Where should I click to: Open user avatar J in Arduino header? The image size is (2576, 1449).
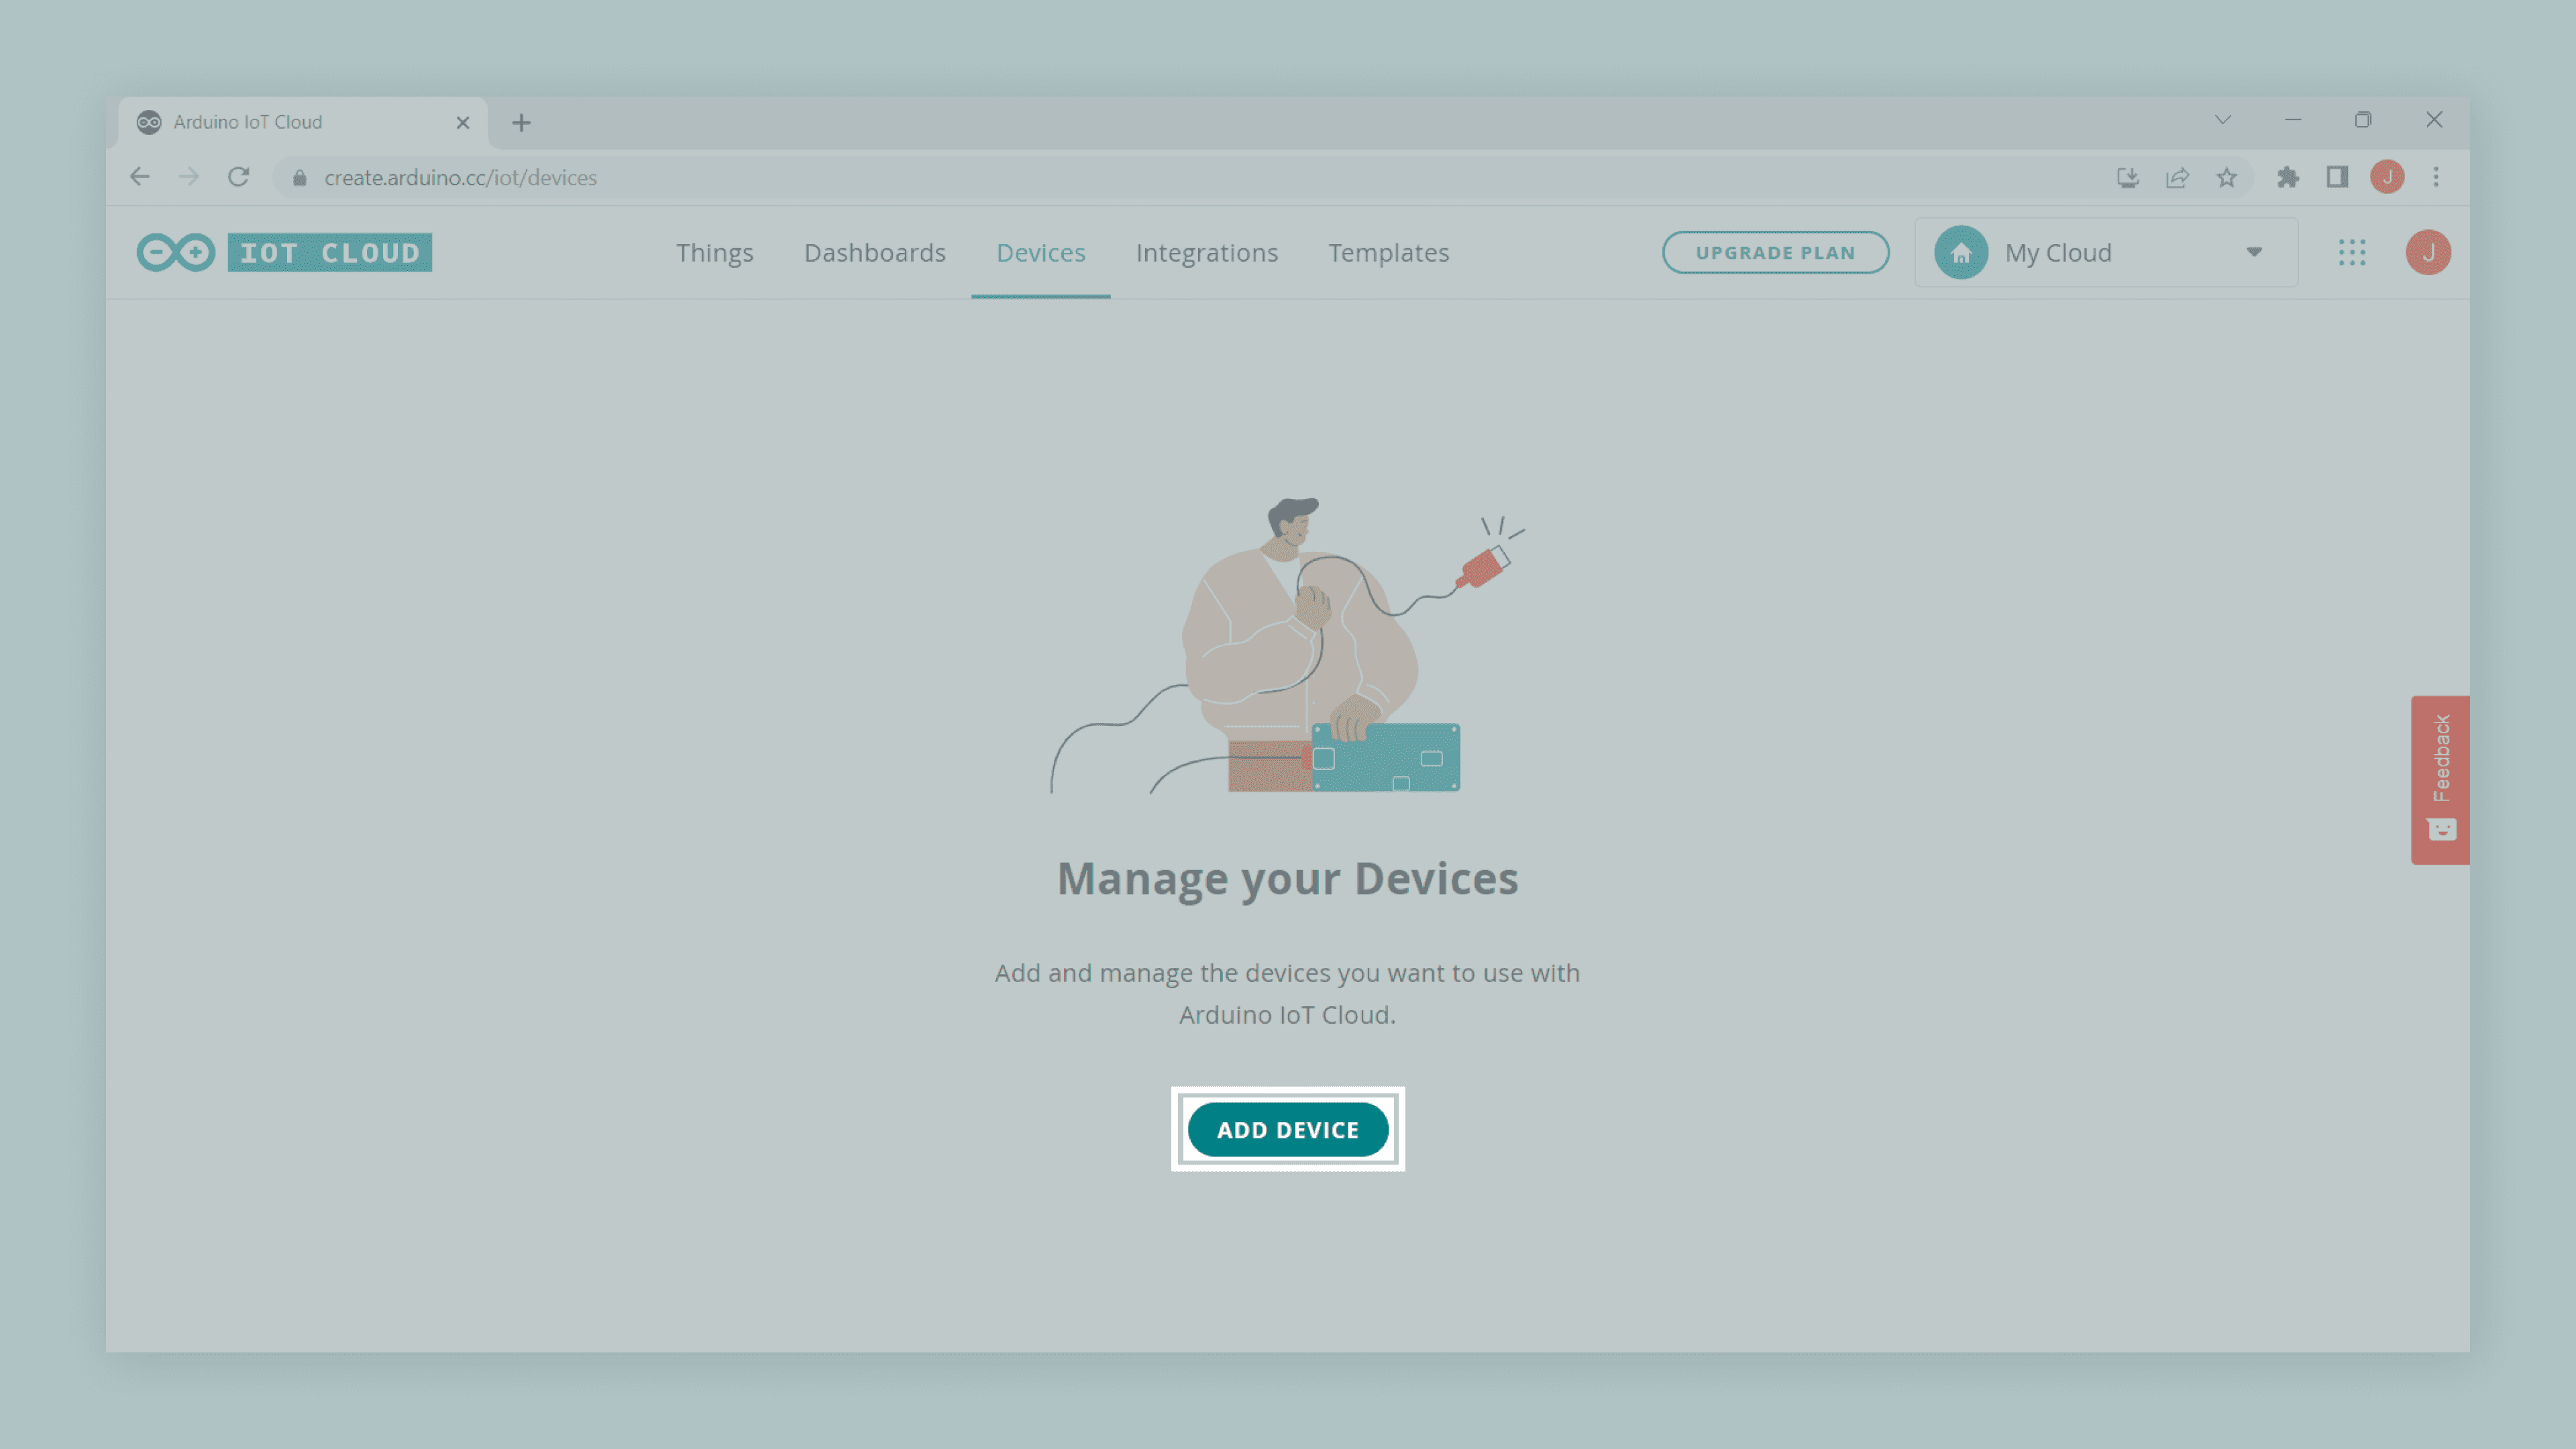[x=2427, y=252]
